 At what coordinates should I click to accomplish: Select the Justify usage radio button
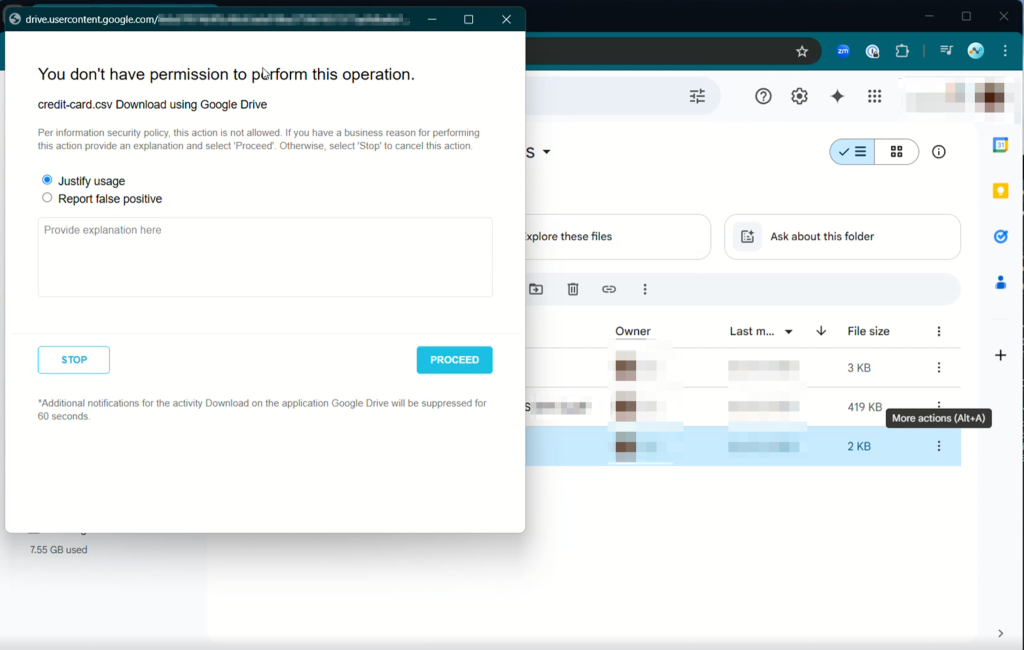(47, 180)
